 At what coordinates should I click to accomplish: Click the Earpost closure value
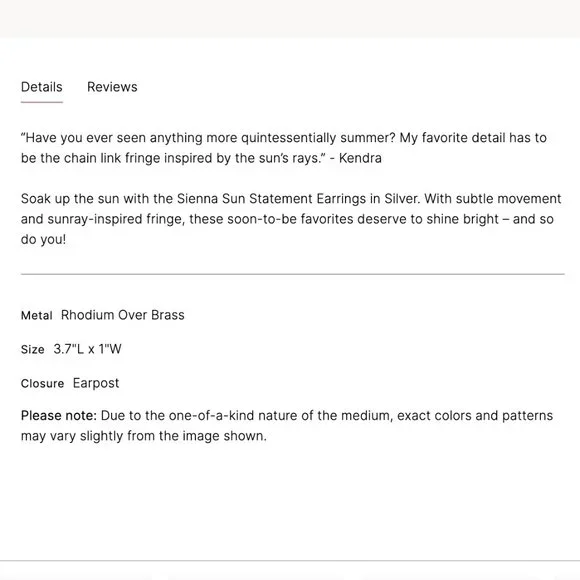coord(96,383)
